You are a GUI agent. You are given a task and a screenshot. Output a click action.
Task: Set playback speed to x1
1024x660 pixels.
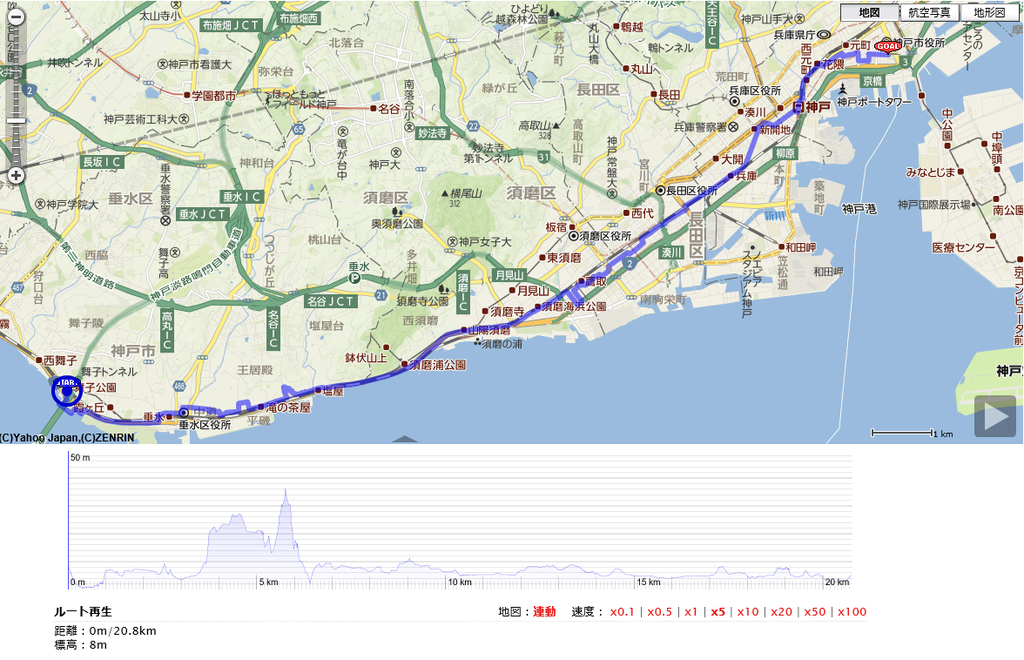(x=691, y=612)
